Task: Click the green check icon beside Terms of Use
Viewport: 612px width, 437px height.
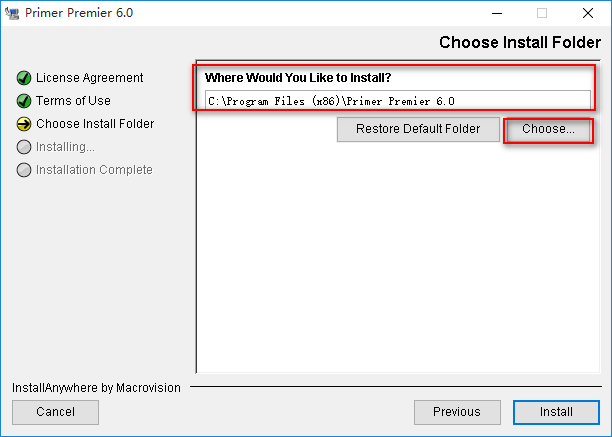Action: pos(24,101)
